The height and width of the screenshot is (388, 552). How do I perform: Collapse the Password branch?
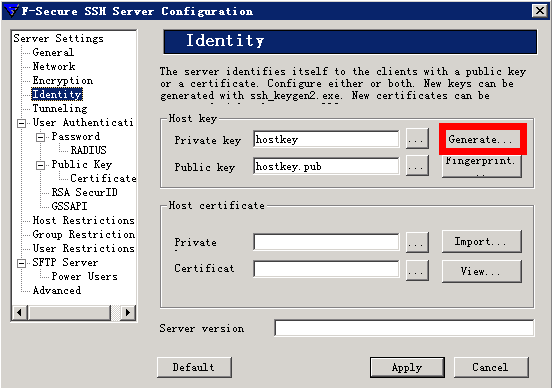[40, 137]
